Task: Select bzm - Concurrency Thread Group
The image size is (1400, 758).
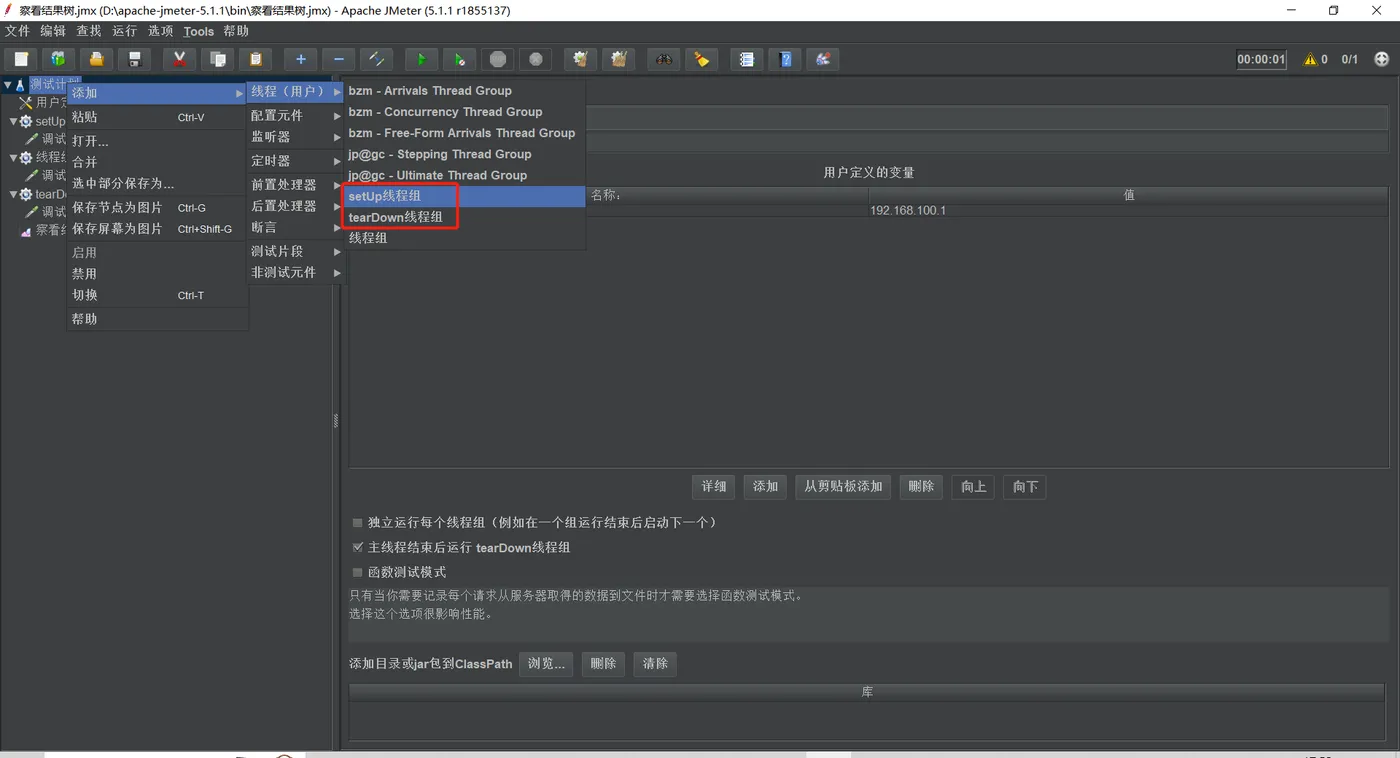Action: pyautogui.click(x=464, y=112)
